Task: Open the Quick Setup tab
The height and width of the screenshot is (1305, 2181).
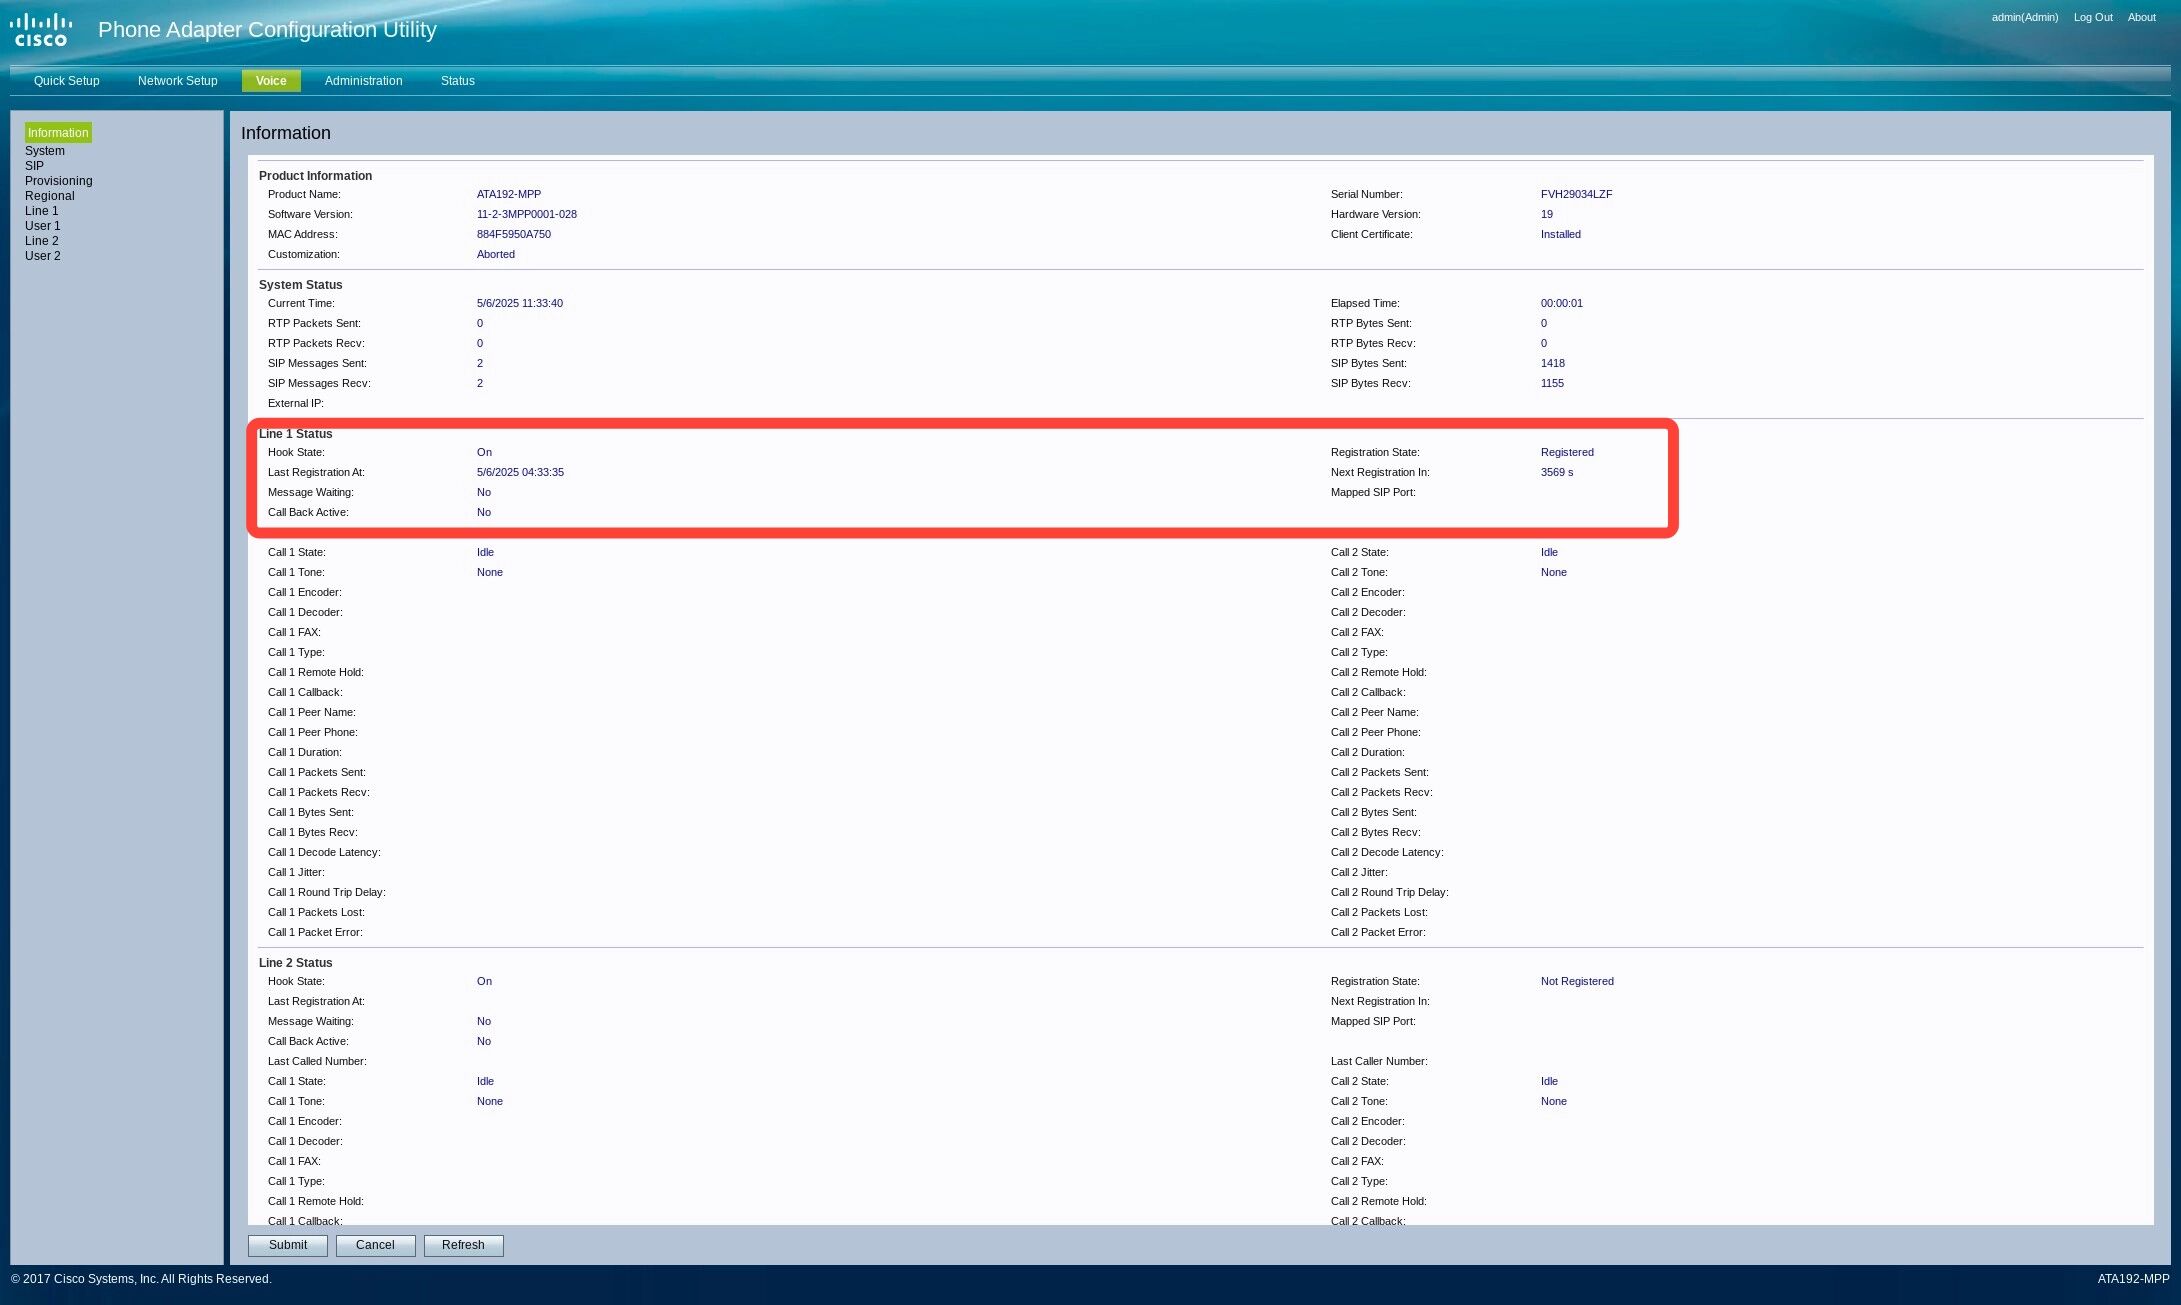Action: (x=67, y=81)
